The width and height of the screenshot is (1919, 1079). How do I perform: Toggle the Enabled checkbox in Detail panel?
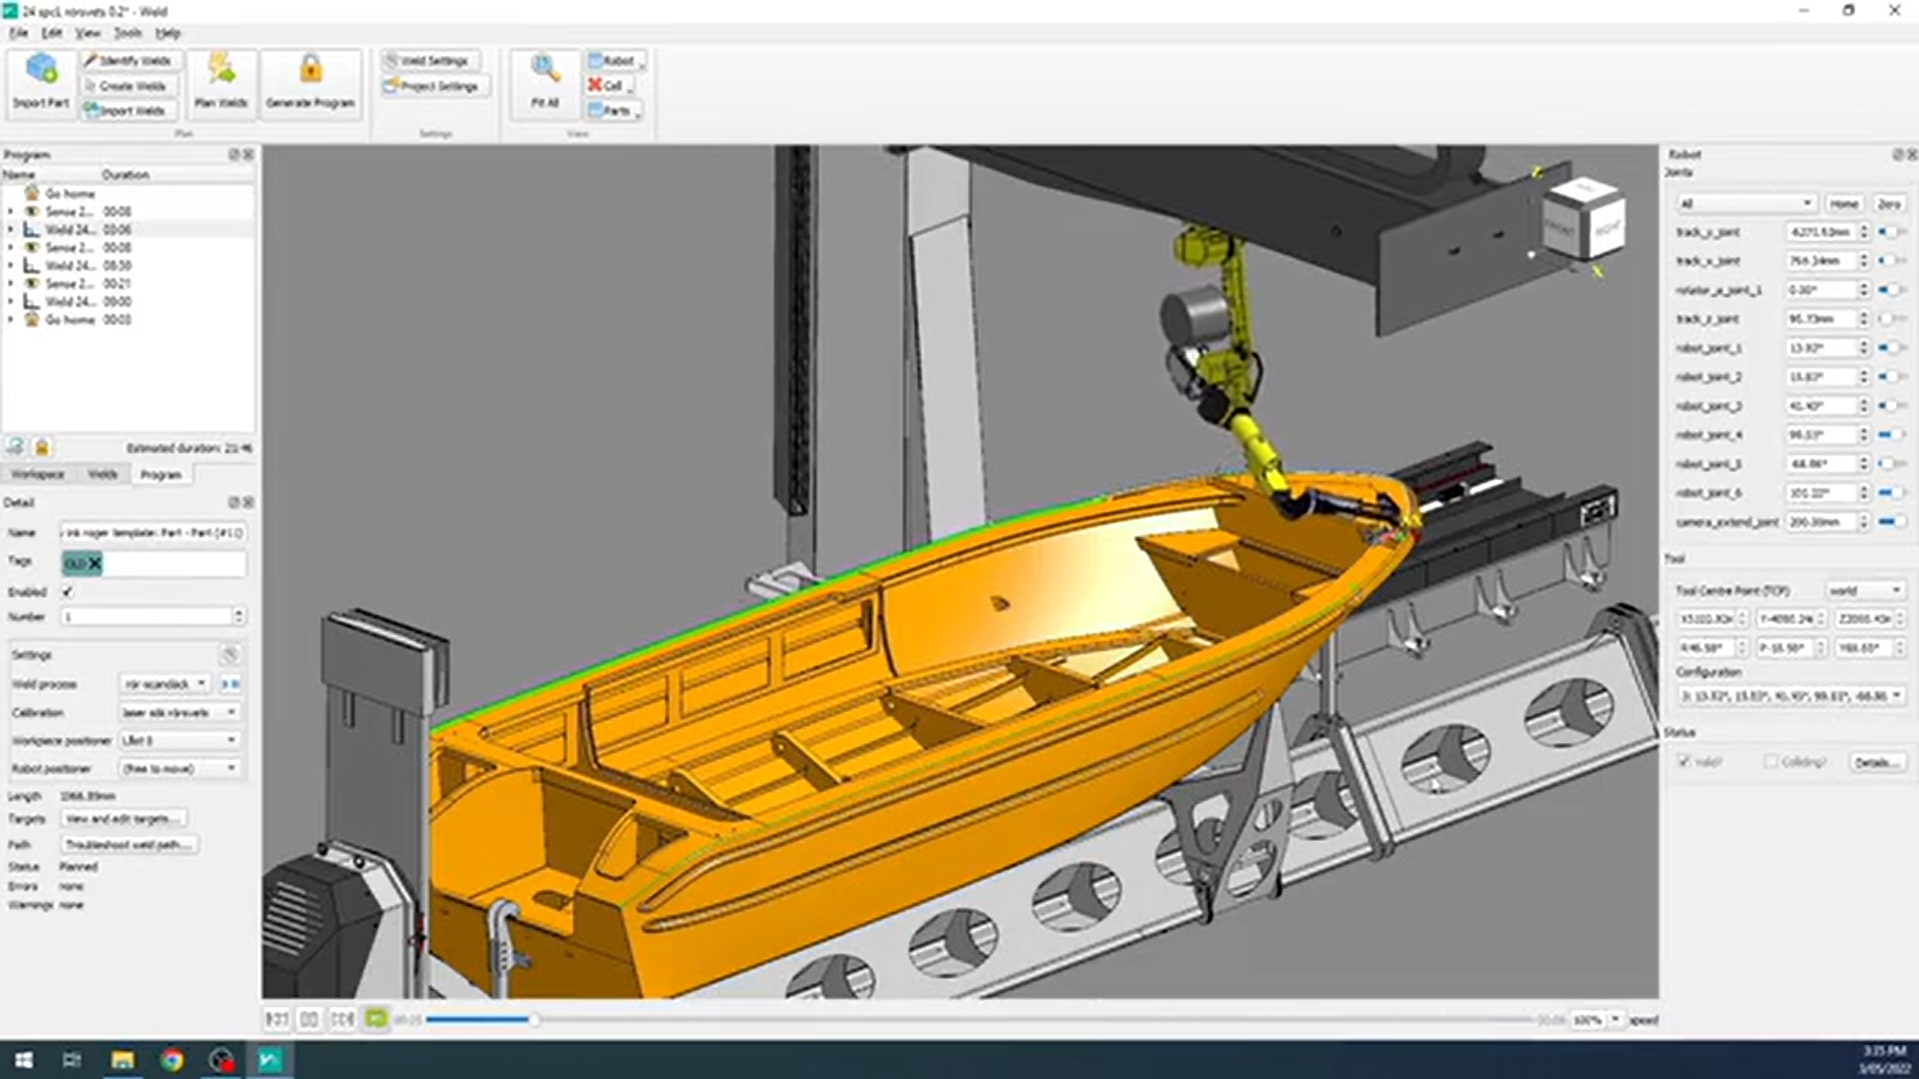click(x=67, y=592)
